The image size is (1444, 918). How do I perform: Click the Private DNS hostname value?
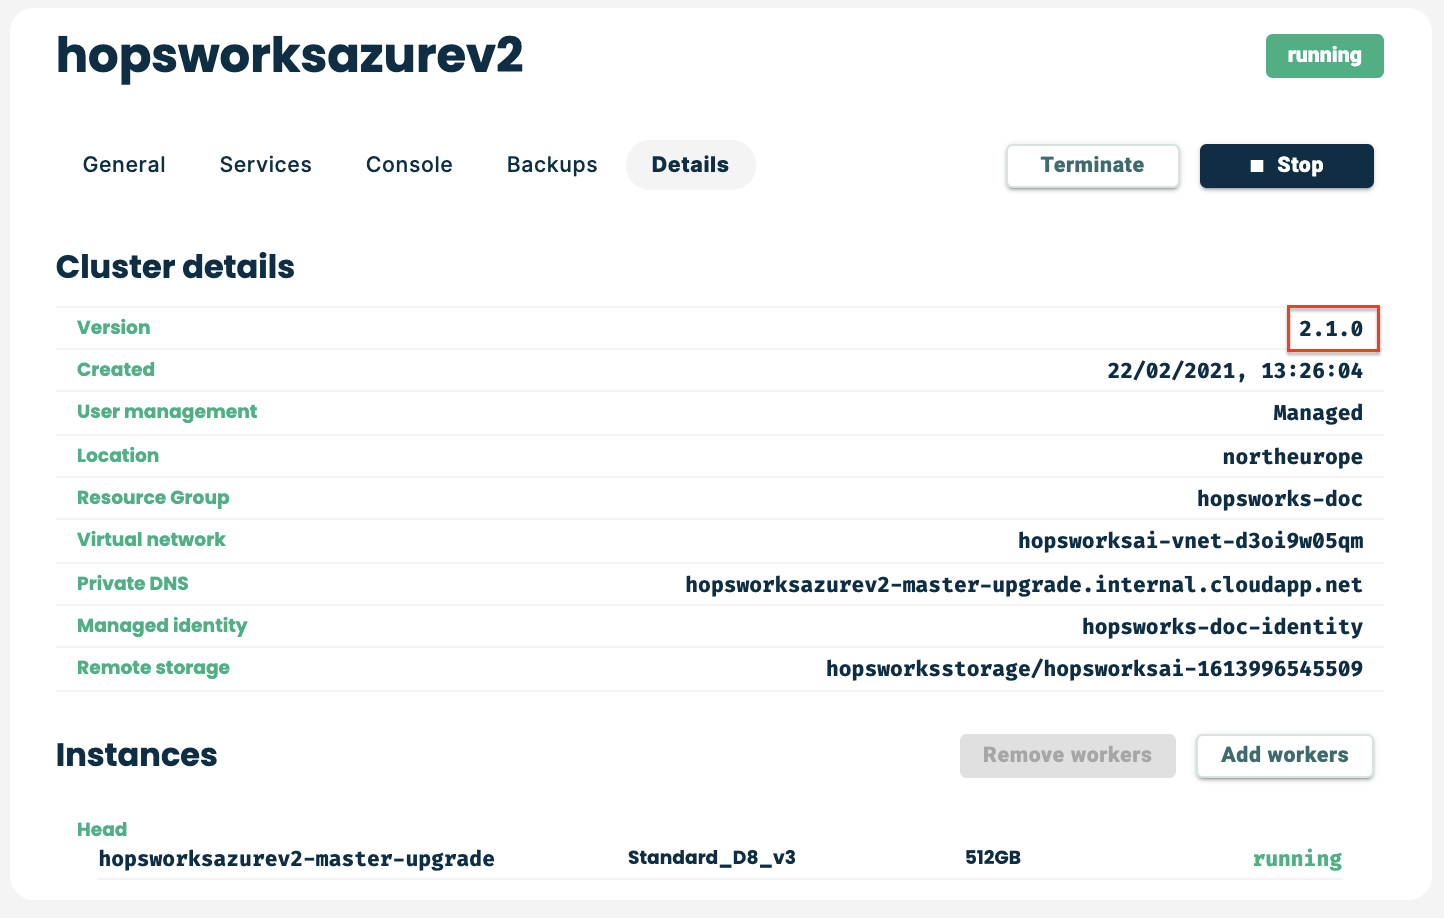click(1023, 584)
